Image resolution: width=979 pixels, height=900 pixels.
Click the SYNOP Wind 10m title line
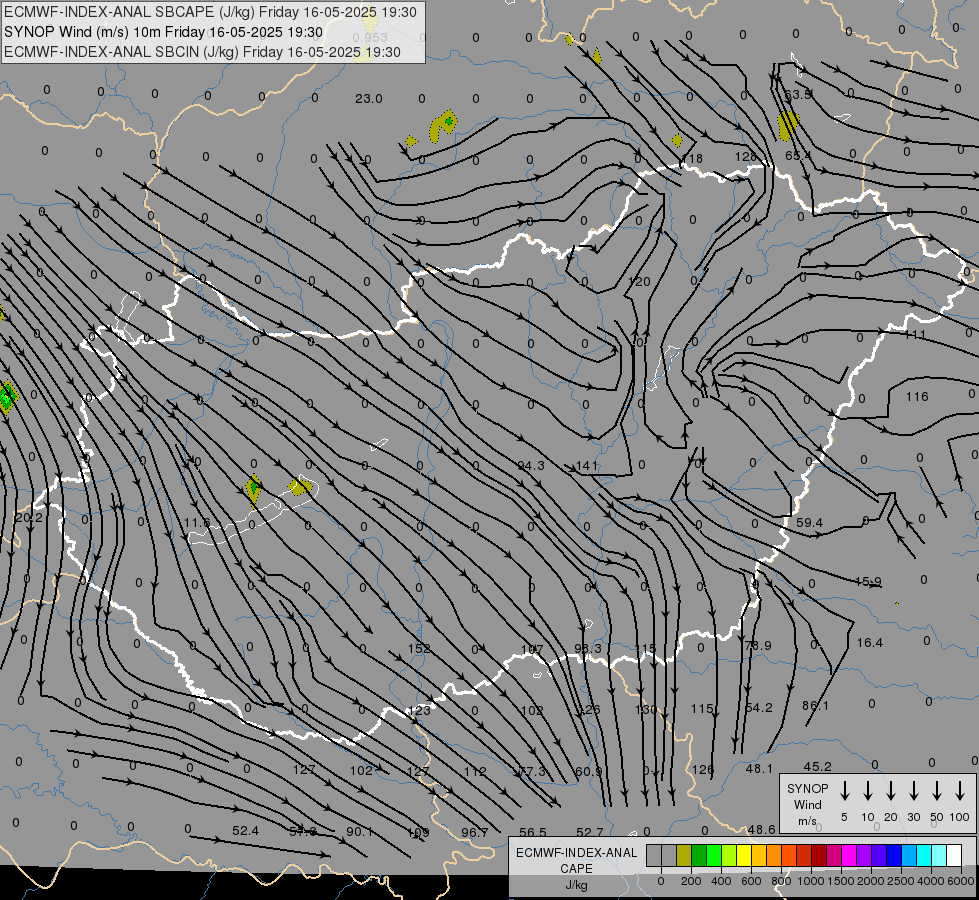click(x=164, y=32)
